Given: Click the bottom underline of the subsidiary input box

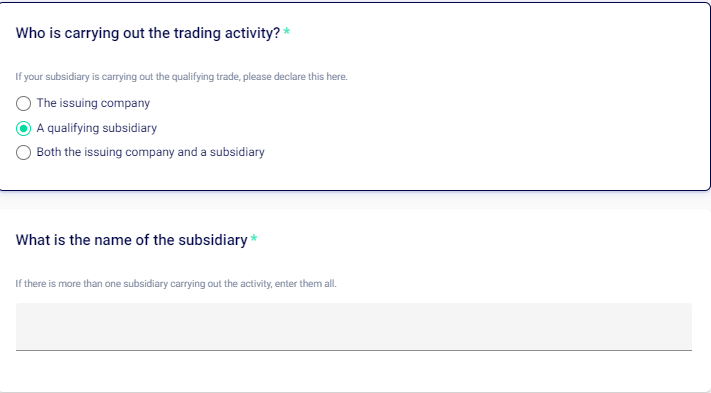Looking at the screenshot, I should click(x=354, y=350).
